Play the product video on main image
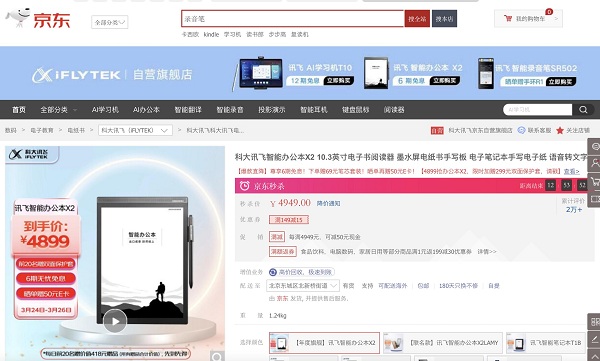Image resolution: width=600 pixels, height=361 pixels. [115, 321]
